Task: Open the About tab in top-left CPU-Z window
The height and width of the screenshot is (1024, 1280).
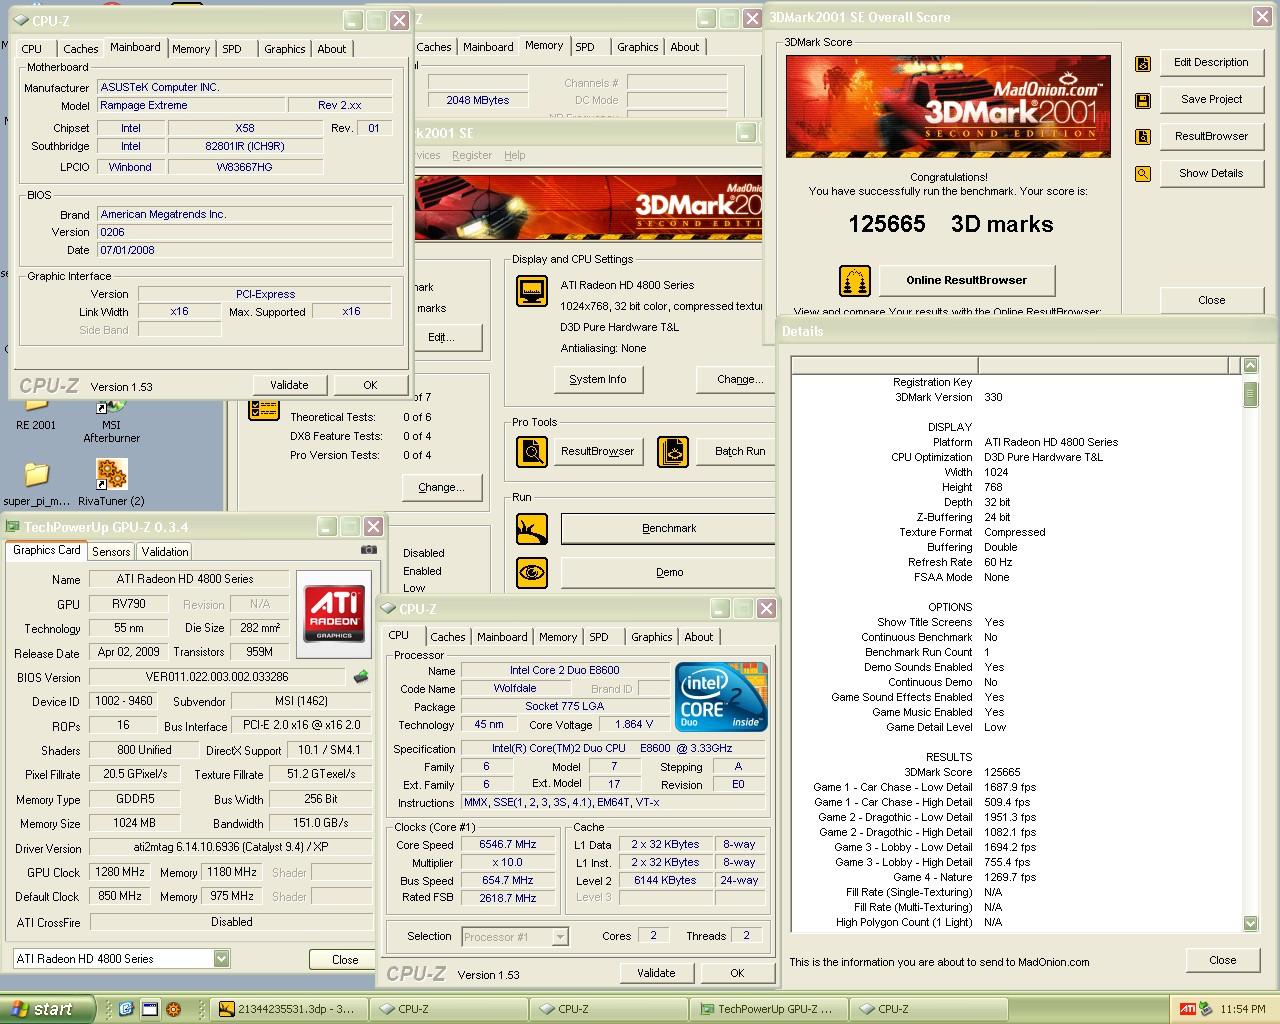Action: pos(332,49)
